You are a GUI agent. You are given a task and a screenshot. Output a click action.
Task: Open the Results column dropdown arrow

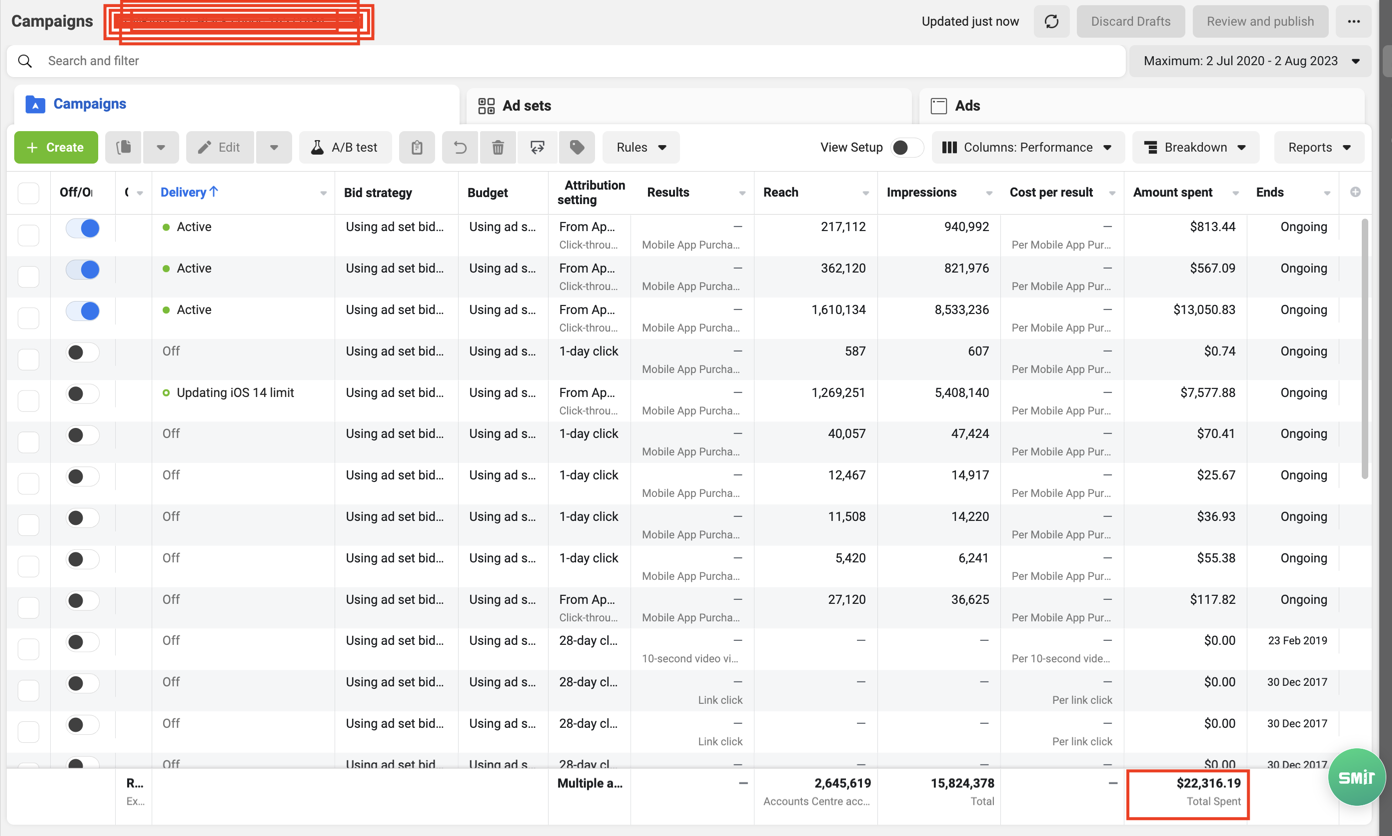[742, 193]
